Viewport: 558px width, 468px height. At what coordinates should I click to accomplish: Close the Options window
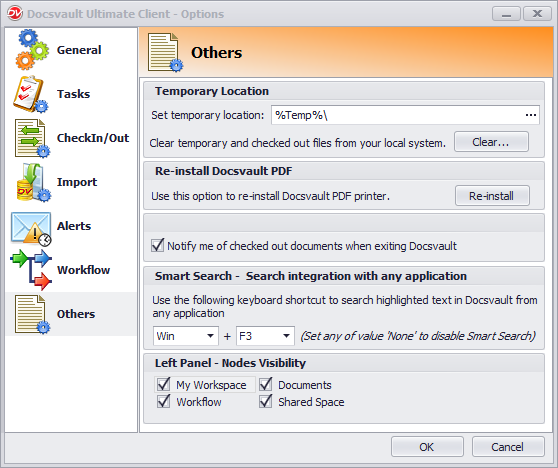(537, 14)
